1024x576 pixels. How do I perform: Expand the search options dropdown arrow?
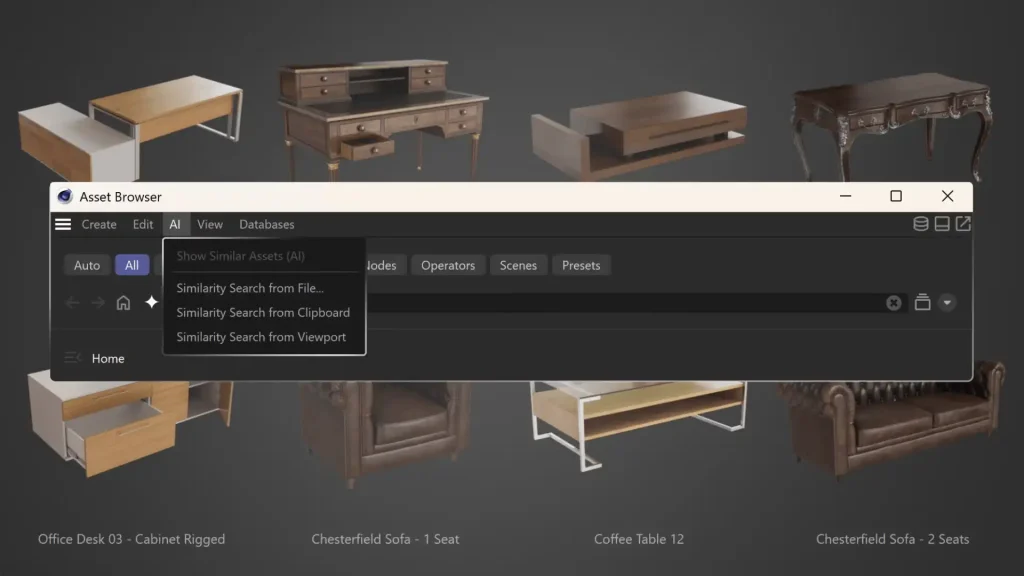pyautogui.click(x=947, y=303)
